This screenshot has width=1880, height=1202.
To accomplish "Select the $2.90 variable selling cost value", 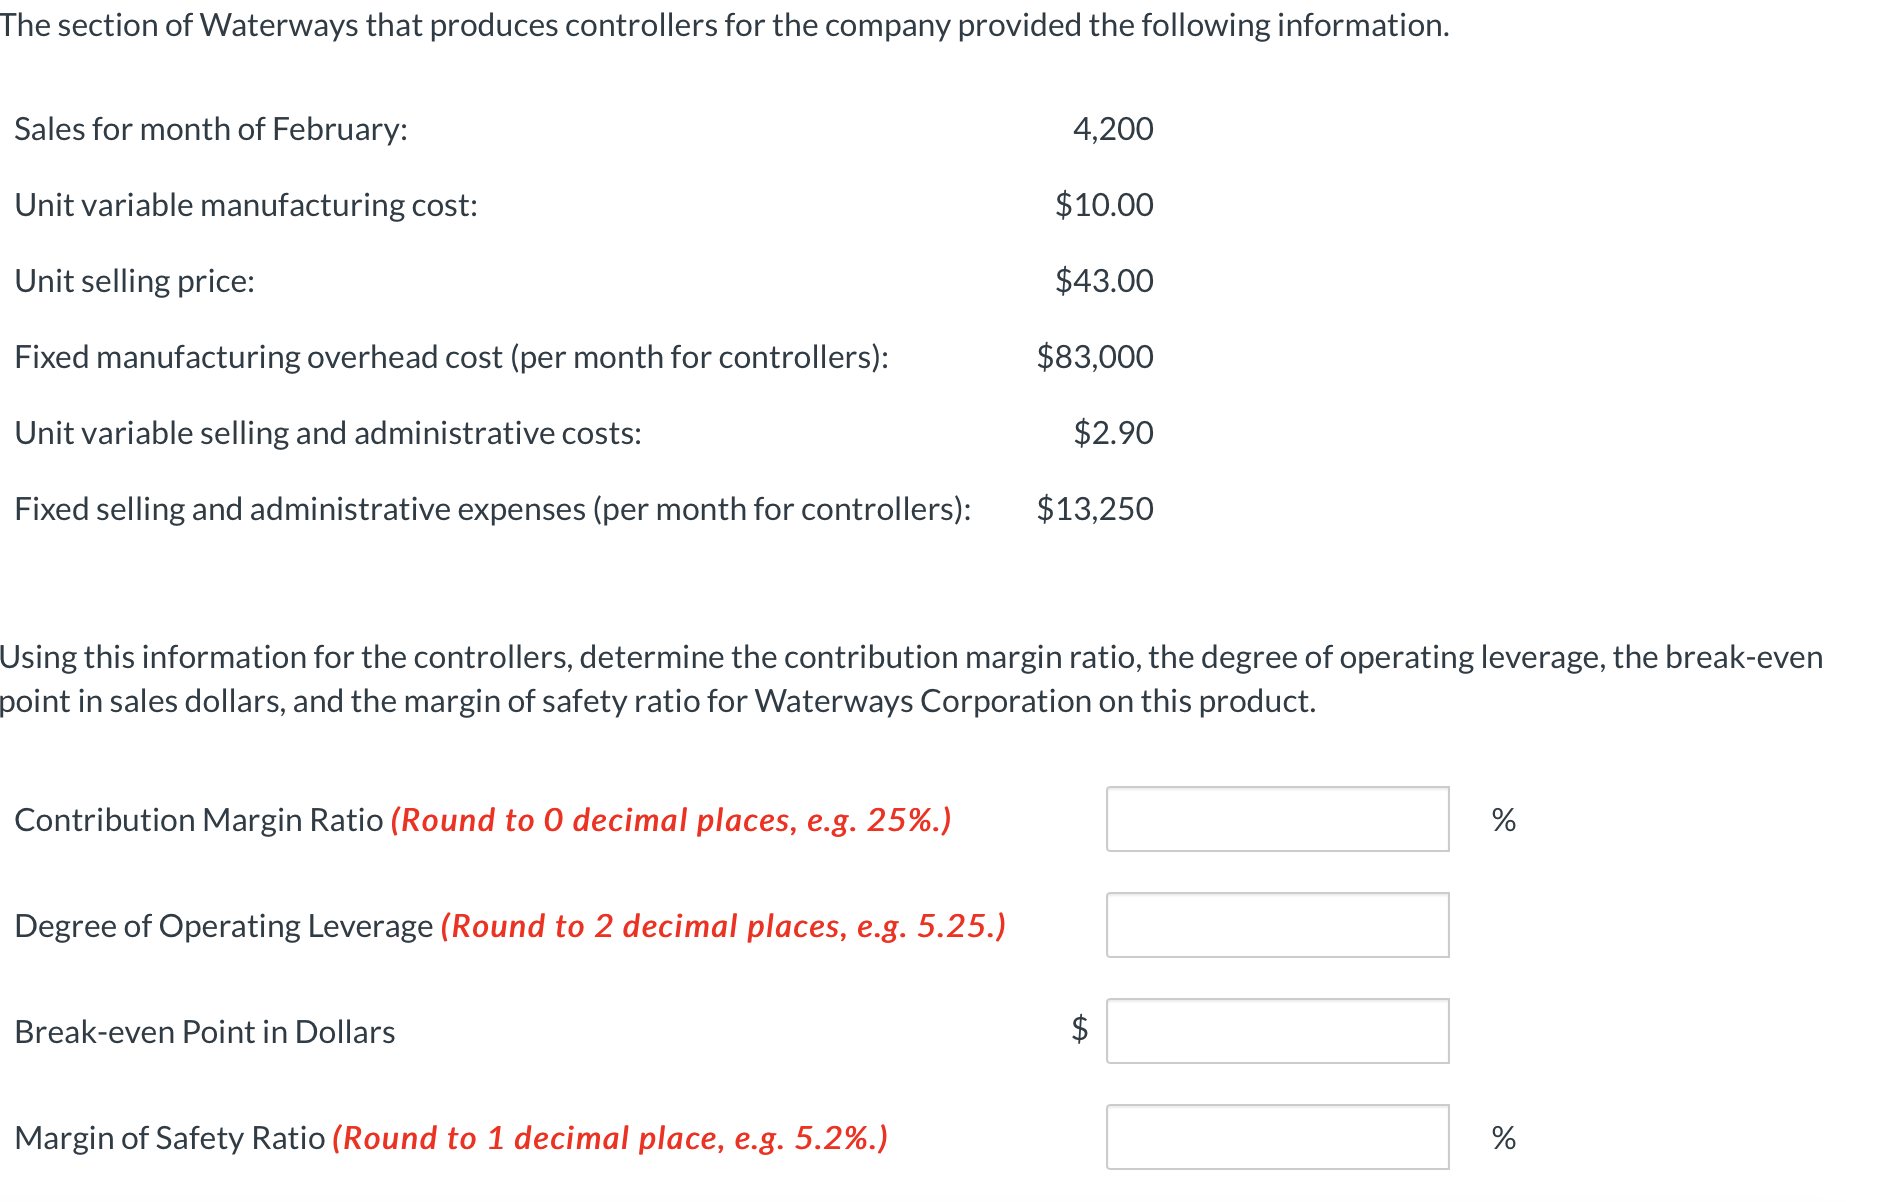I will click(1113, 432).
